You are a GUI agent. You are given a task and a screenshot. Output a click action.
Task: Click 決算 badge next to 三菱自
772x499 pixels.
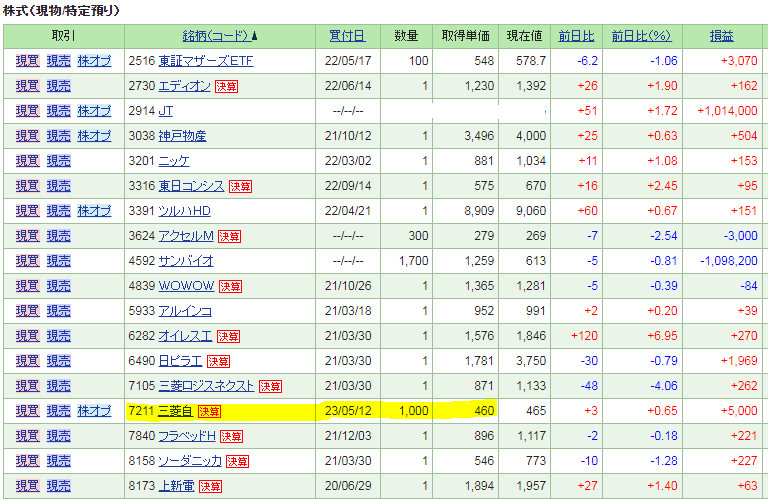[x=209, y=412]
